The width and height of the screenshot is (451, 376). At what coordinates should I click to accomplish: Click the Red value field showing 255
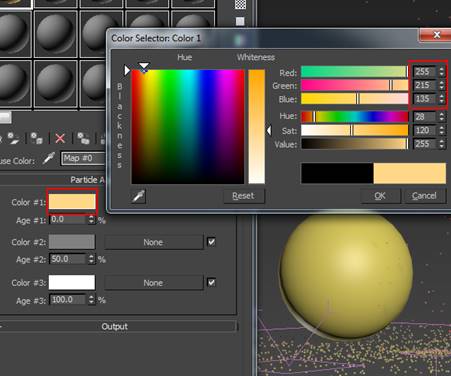[425, 72]
